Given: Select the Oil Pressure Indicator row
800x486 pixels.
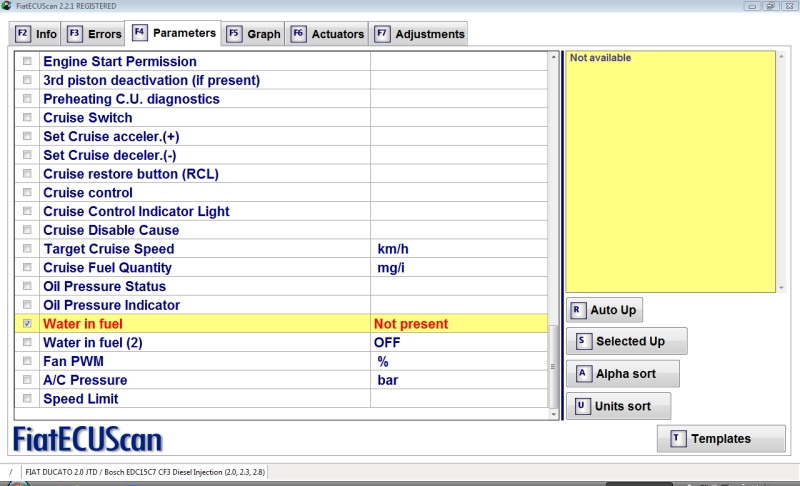Looking at the screenshot, I should [x=281, y=305].
